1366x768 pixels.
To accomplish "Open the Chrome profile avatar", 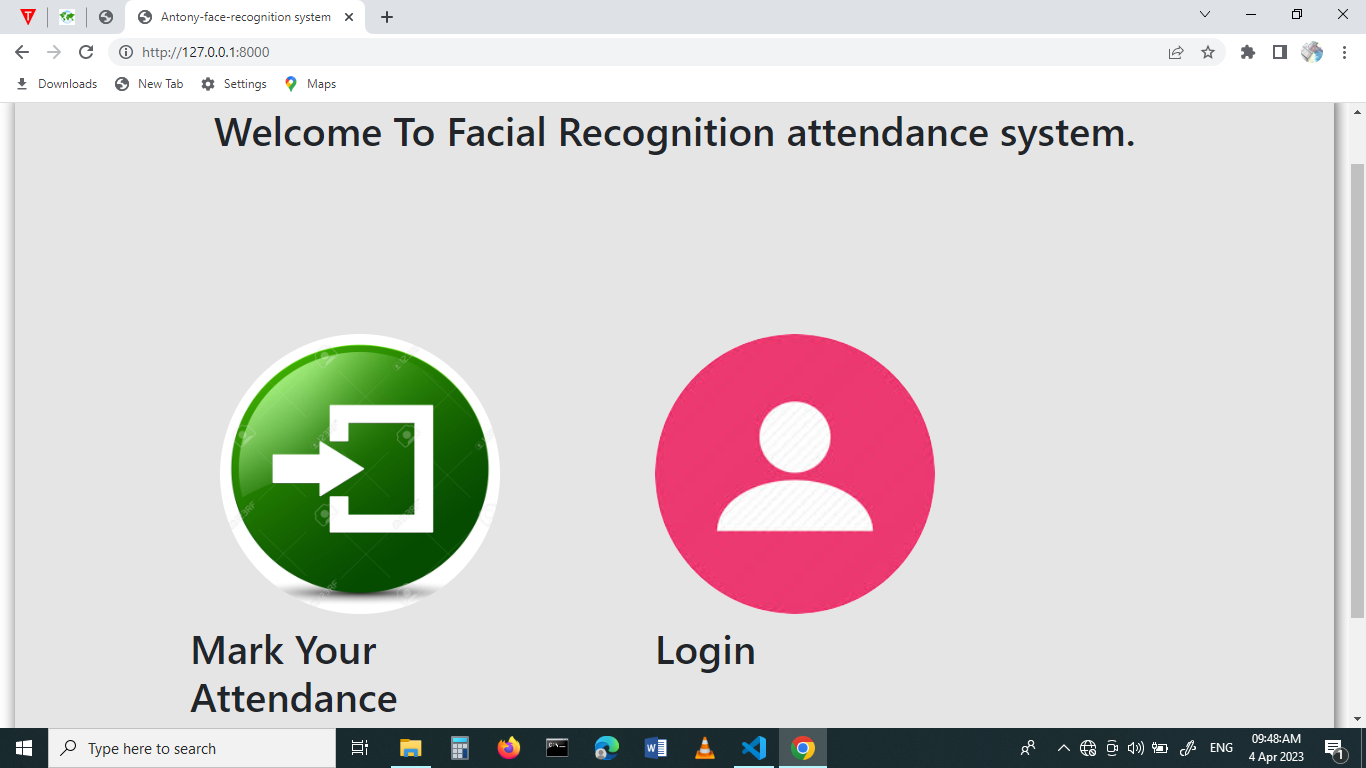I will coord(1311,52).
